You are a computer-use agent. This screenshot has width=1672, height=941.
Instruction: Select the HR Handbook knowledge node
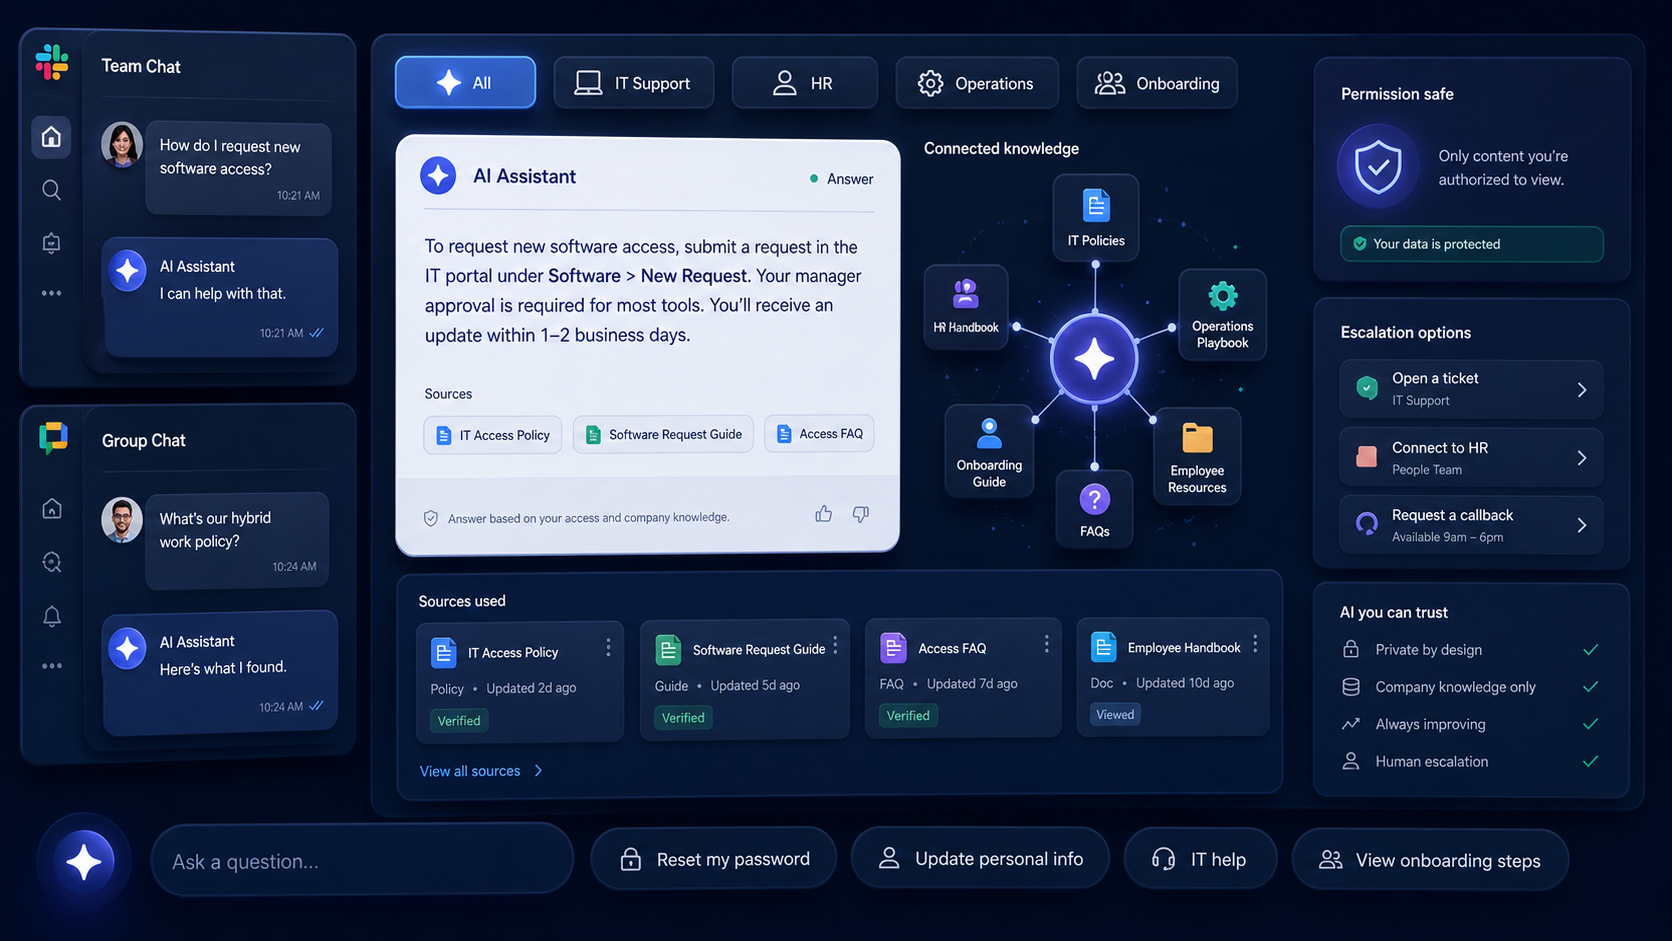pyautogui.click(x=966, y=307)
